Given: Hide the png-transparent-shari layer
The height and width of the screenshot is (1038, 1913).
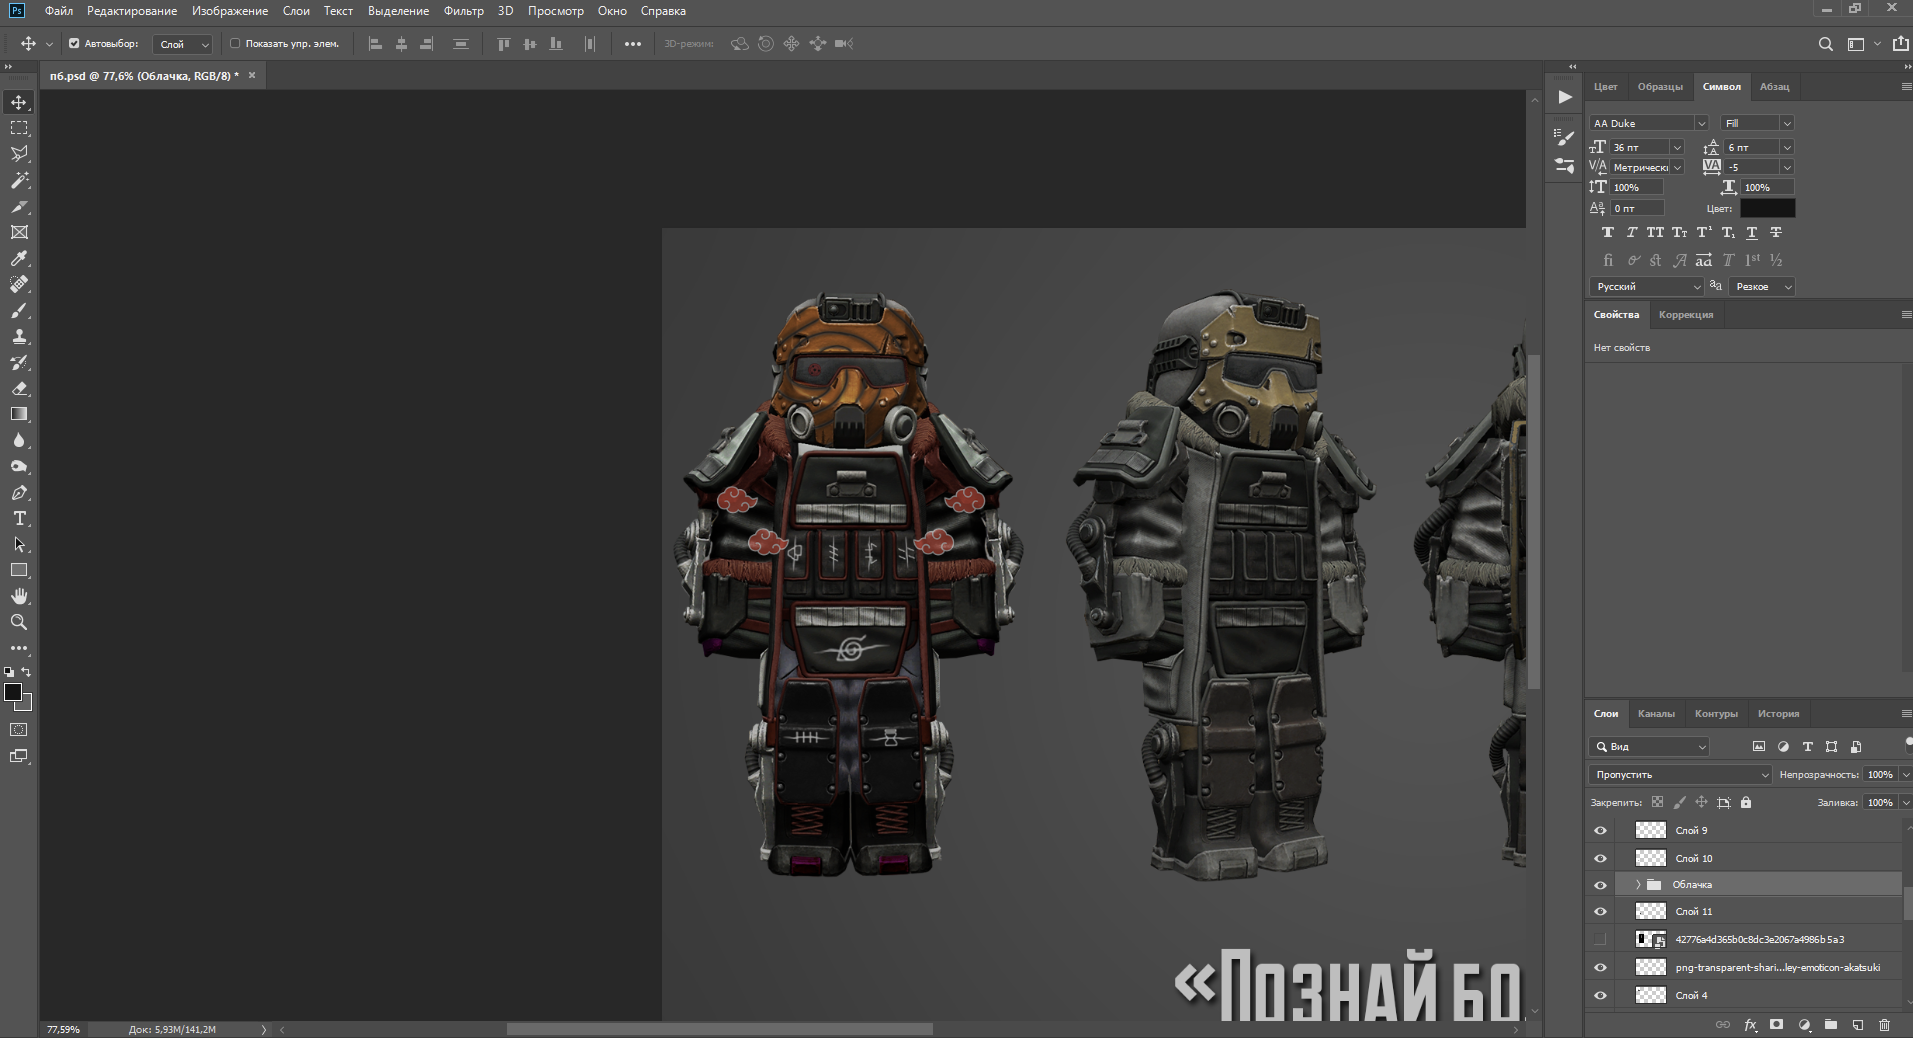Looking at the screenshot, I should tap(1600, 967).
